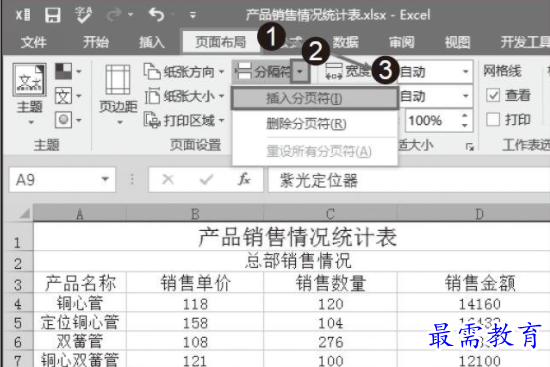Switch to the 数据 tab
The width and height of the screenshot is (550, 367).
coord(346,42)
